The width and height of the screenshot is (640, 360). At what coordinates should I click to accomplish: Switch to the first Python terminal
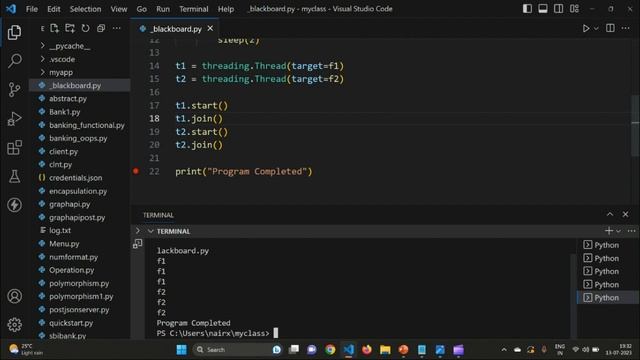pos(608,245)
